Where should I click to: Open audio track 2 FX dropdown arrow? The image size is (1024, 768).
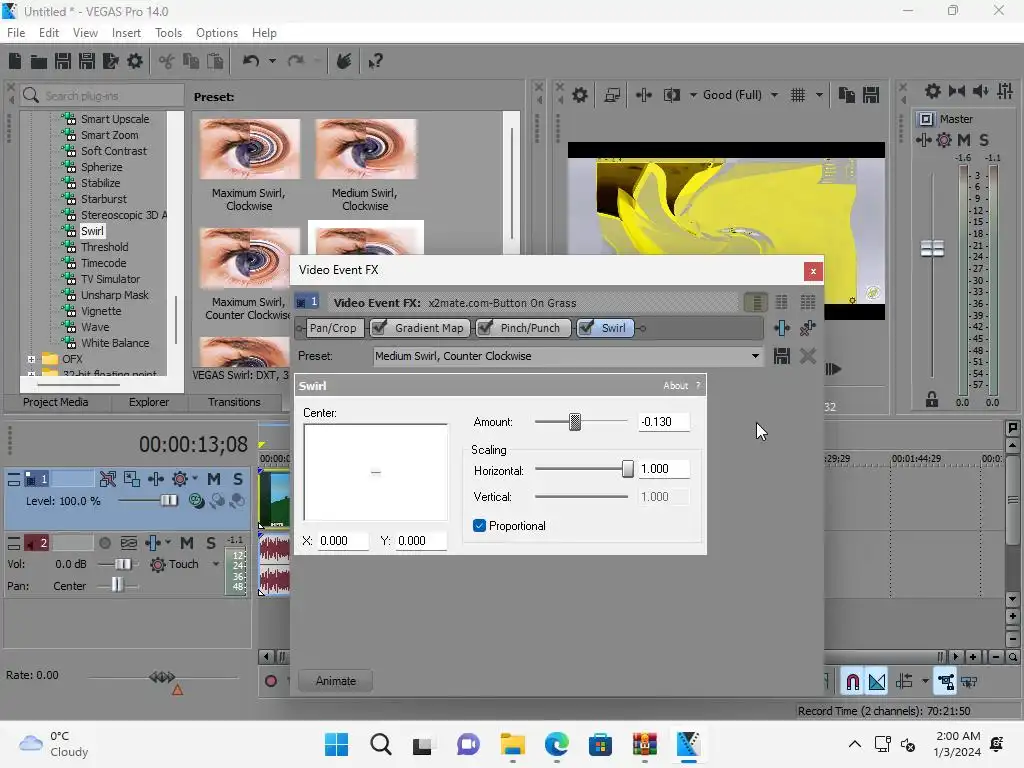pos(168,543)
